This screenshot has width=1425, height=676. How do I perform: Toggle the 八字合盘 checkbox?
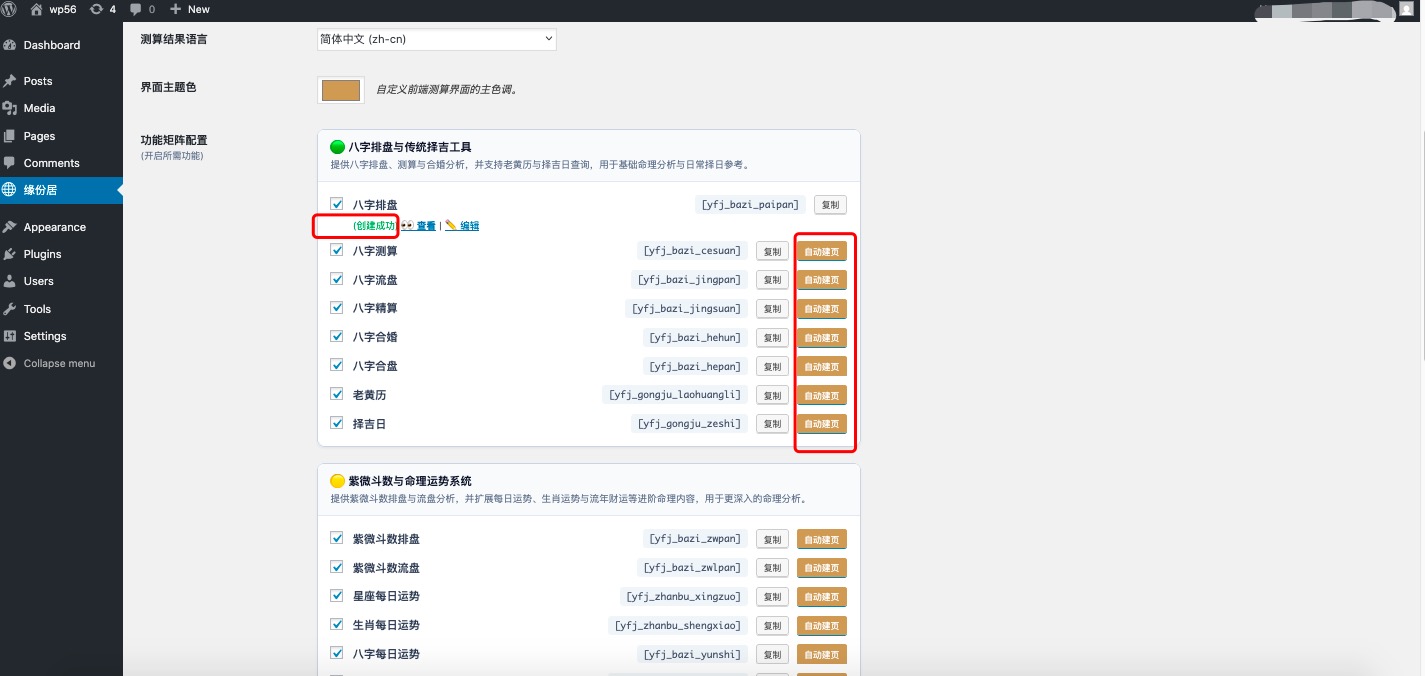click(x=337, y=365)
